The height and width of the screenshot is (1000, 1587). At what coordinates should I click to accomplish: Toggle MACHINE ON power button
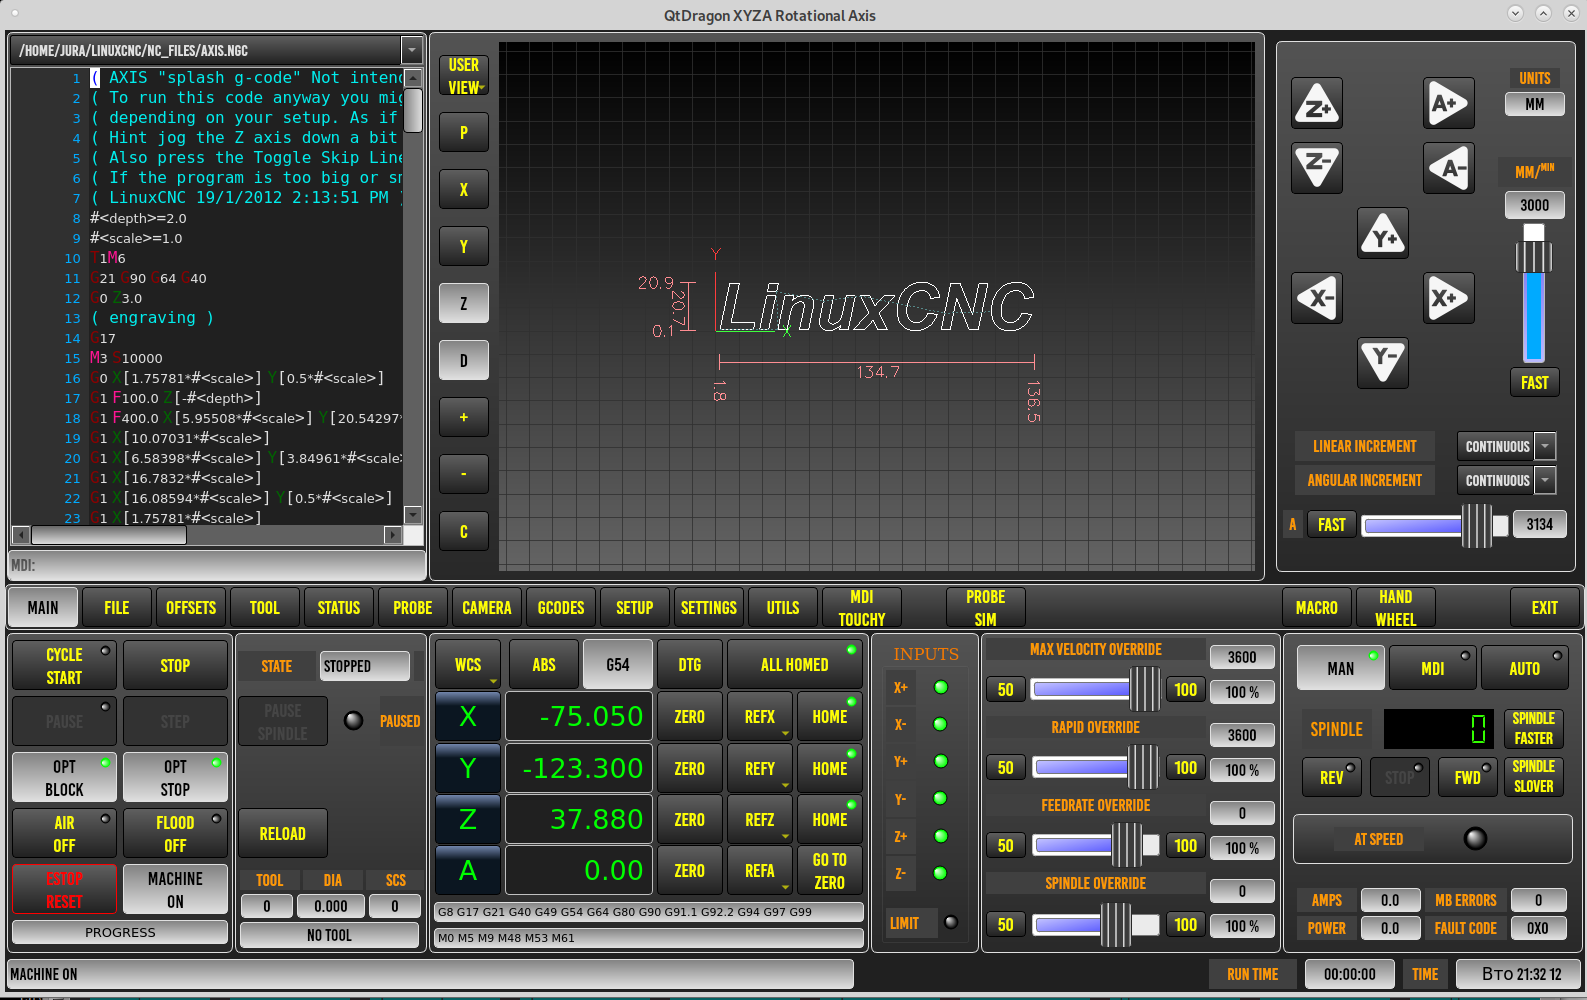click(x=175, y=889)
